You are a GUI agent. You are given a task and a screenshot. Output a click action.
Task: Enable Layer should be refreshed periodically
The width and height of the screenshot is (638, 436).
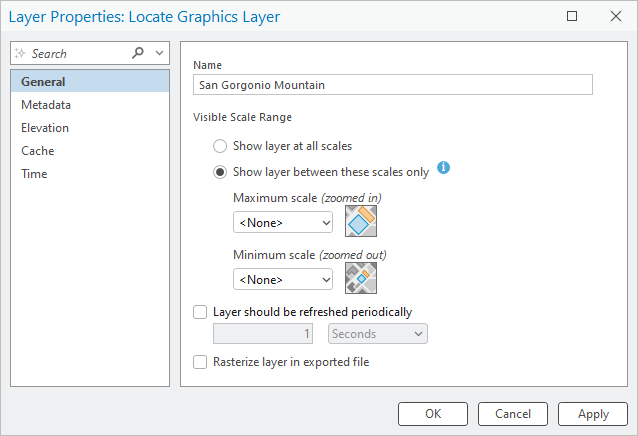coord(200,312)
